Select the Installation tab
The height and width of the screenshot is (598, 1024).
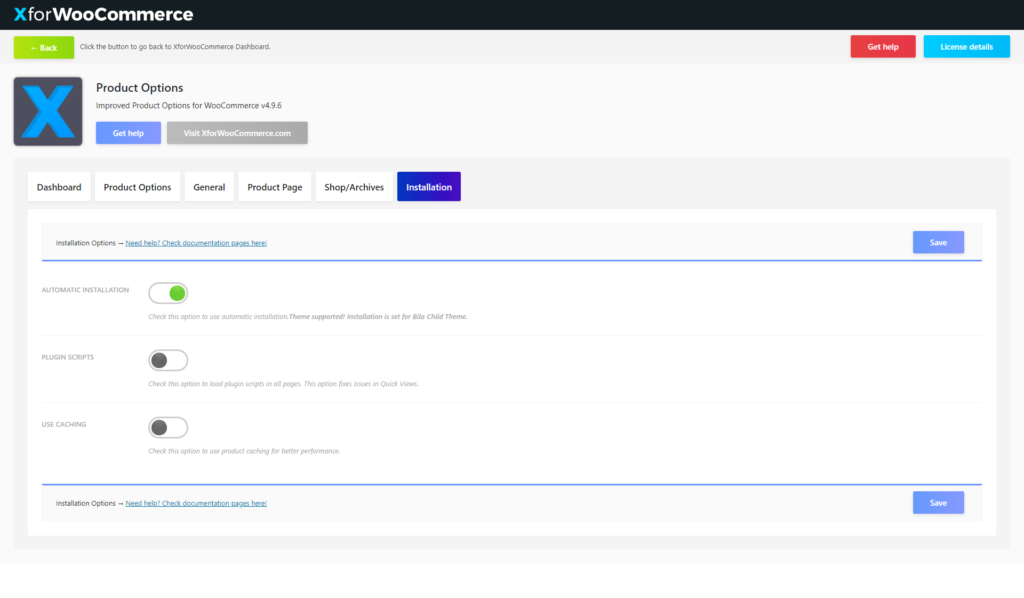(428, 187)
